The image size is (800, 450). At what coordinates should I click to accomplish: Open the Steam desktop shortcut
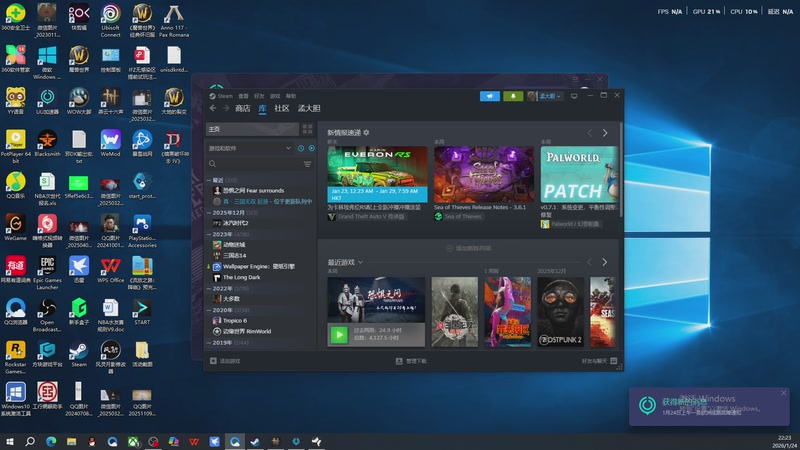click(x=79, y=355)
